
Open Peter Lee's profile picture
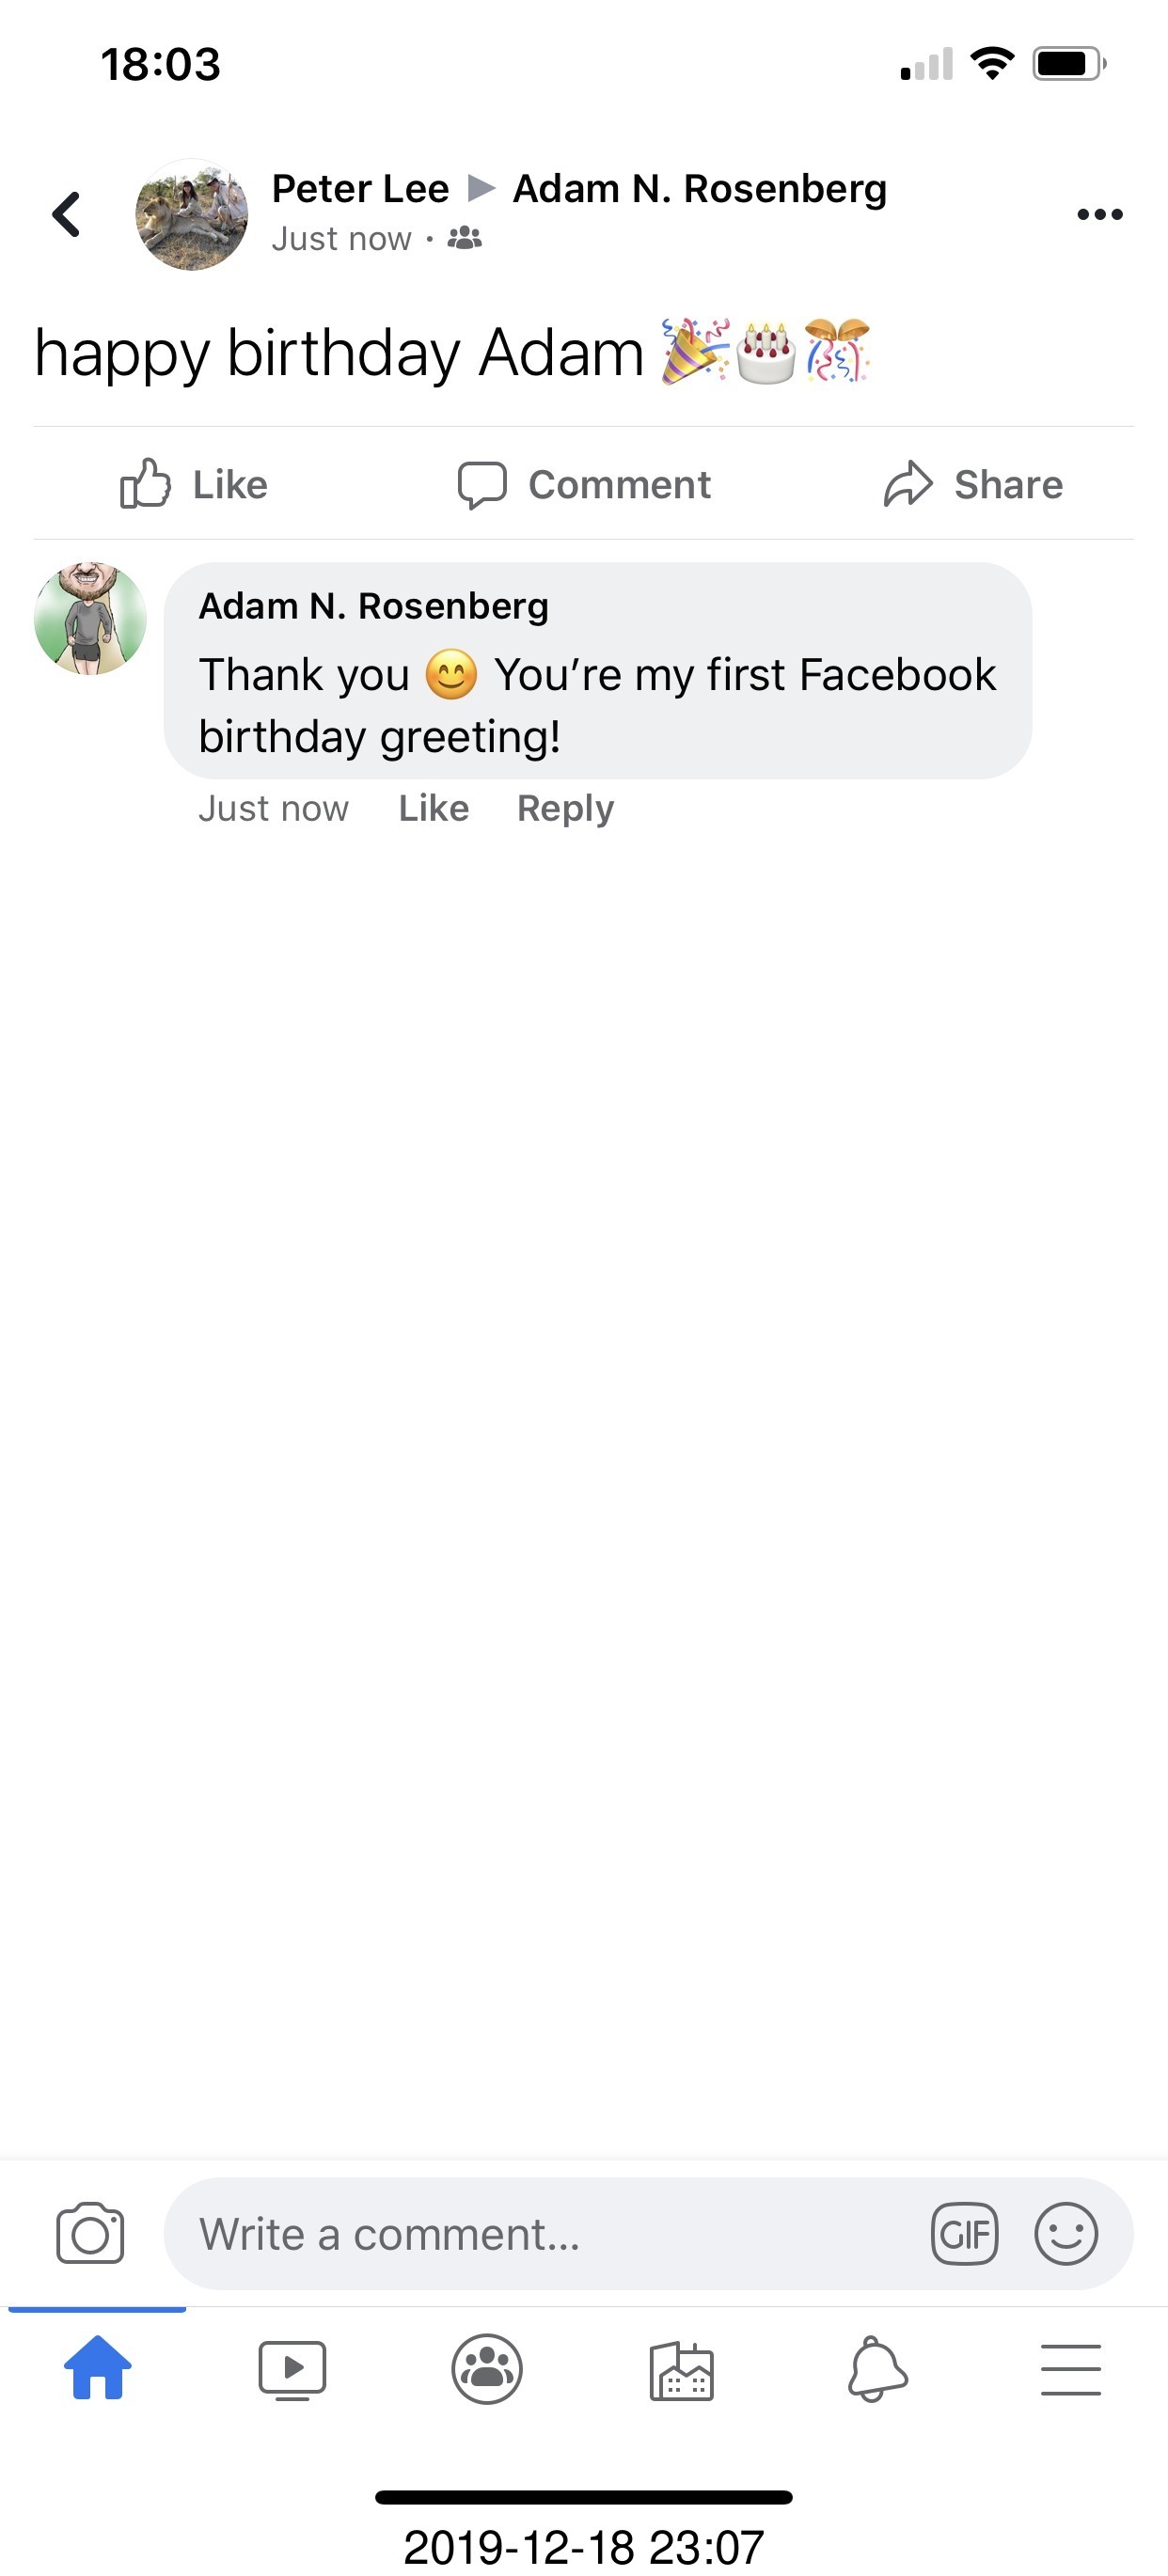[x=192, y=214]
